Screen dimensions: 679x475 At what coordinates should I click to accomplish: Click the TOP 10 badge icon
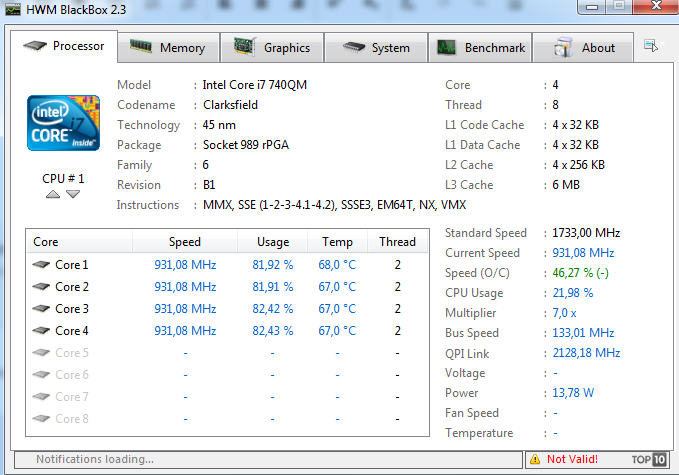(x=649, y=459)
